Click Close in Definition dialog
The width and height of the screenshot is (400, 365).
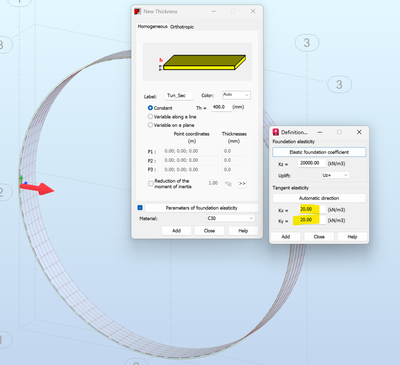[319, 237]
